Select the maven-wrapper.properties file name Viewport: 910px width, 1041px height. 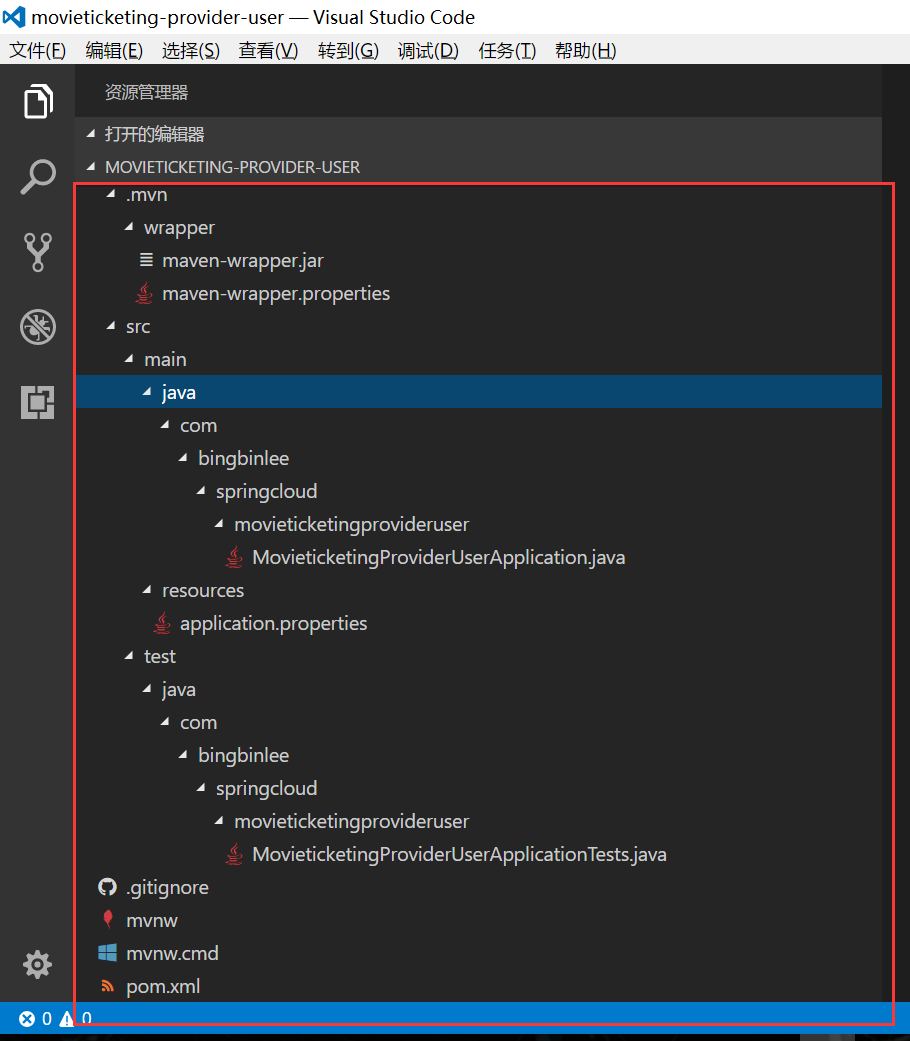click(x=276, y=293)
